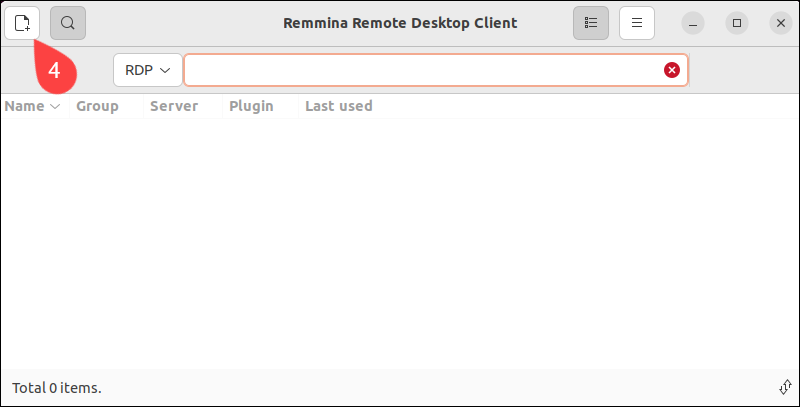Viewport: 800px width, 407px height.
Task: Toggle the search bar magnifier button
Action: click(68, 23)
